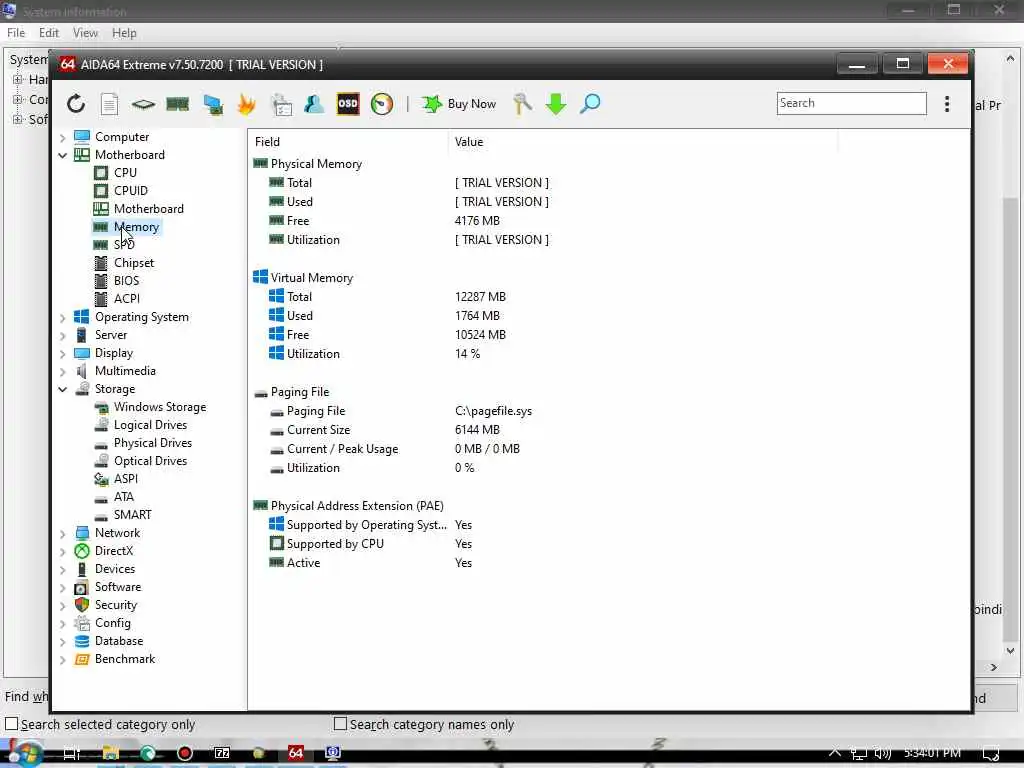Image resolution: width=1024 pixels, height=768 pixels.
Task: Open Edit menu in System Information
Action: tap(48, 33)
